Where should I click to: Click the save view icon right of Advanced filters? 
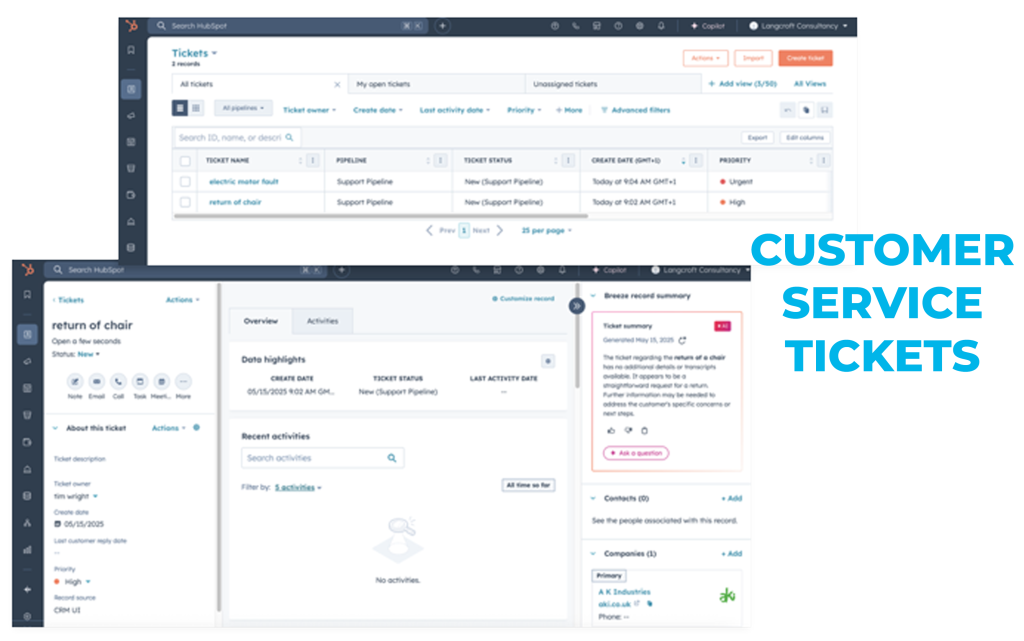coord(825,110)
